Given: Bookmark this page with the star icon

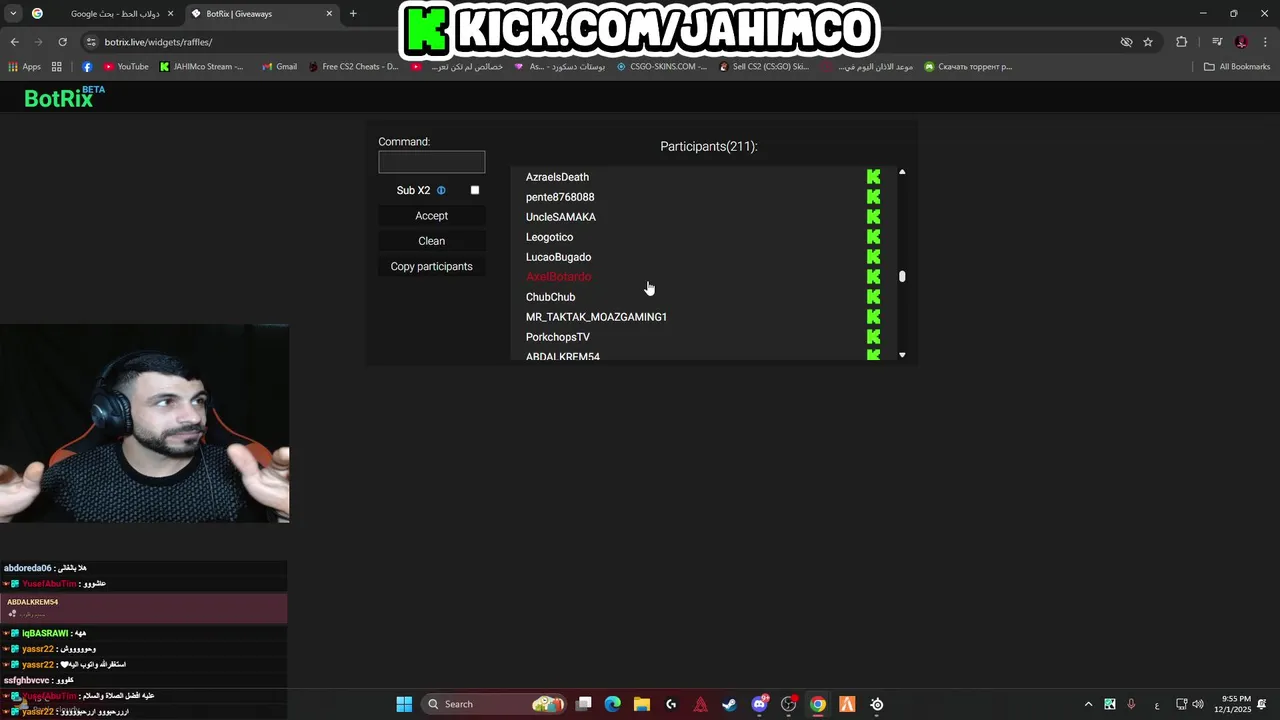Looking at the screenshot, I should point(1148,42).
